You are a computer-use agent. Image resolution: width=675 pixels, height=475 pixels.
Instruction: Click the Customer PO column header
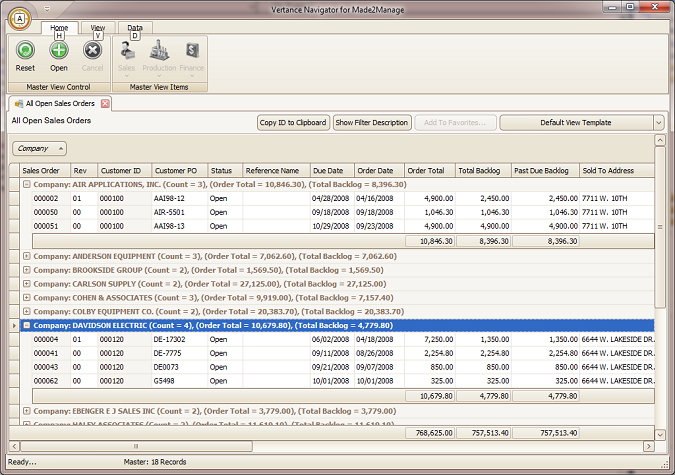click(180, 171)
